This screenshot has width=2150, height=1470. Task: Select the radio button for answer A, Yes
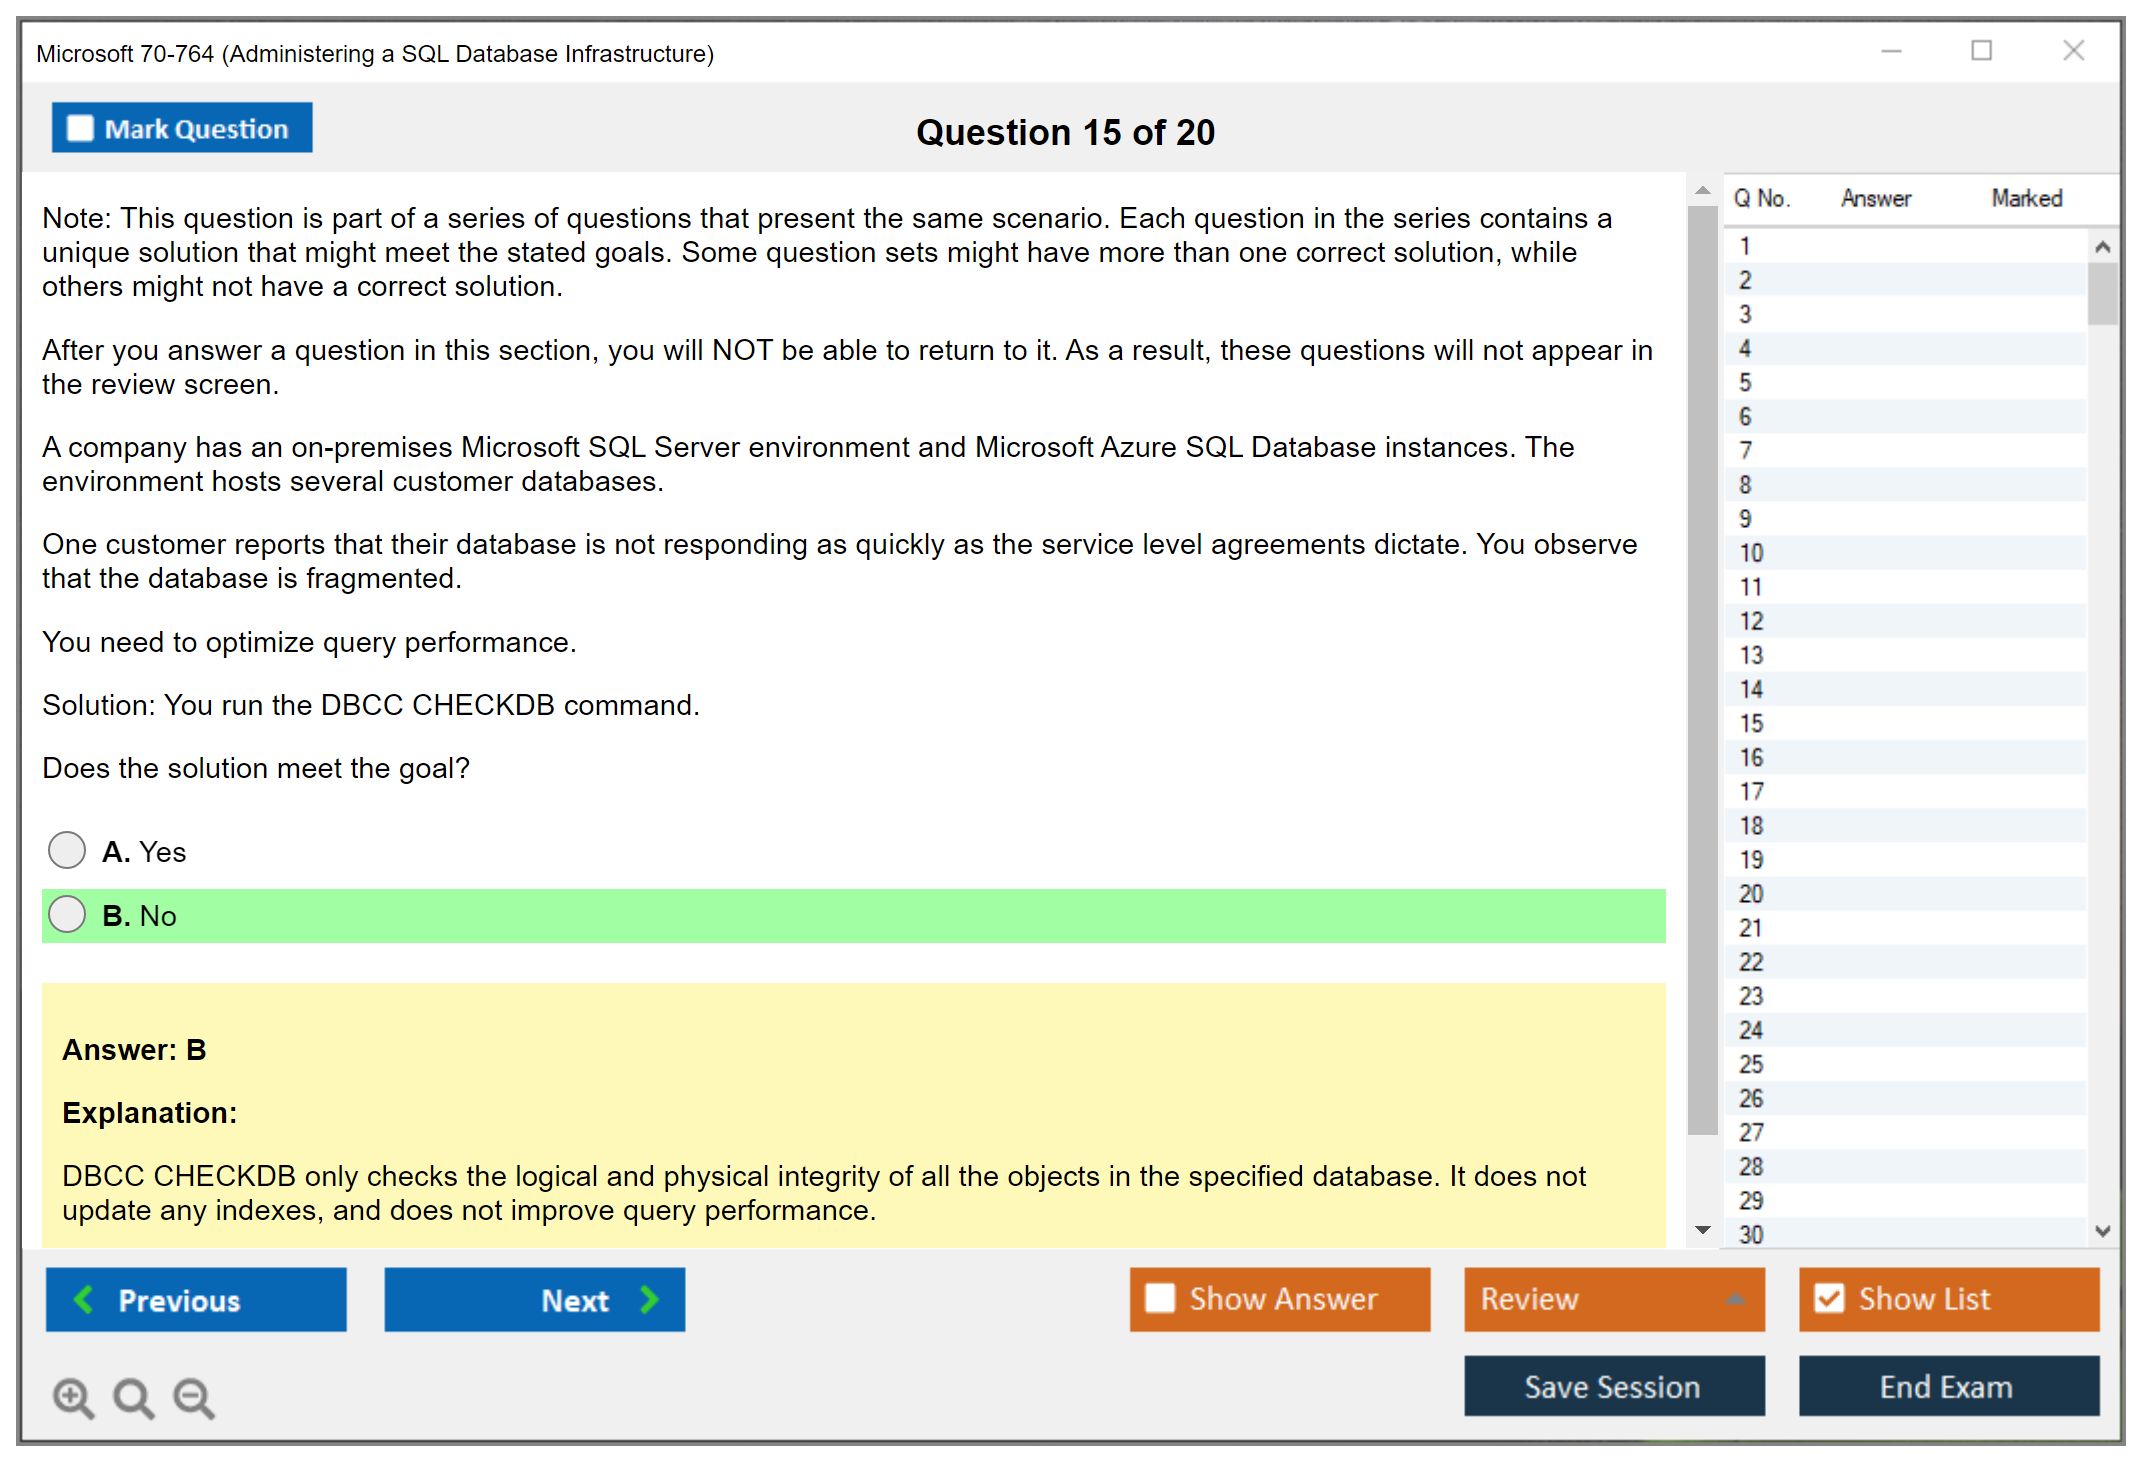[x=67, y=850]
